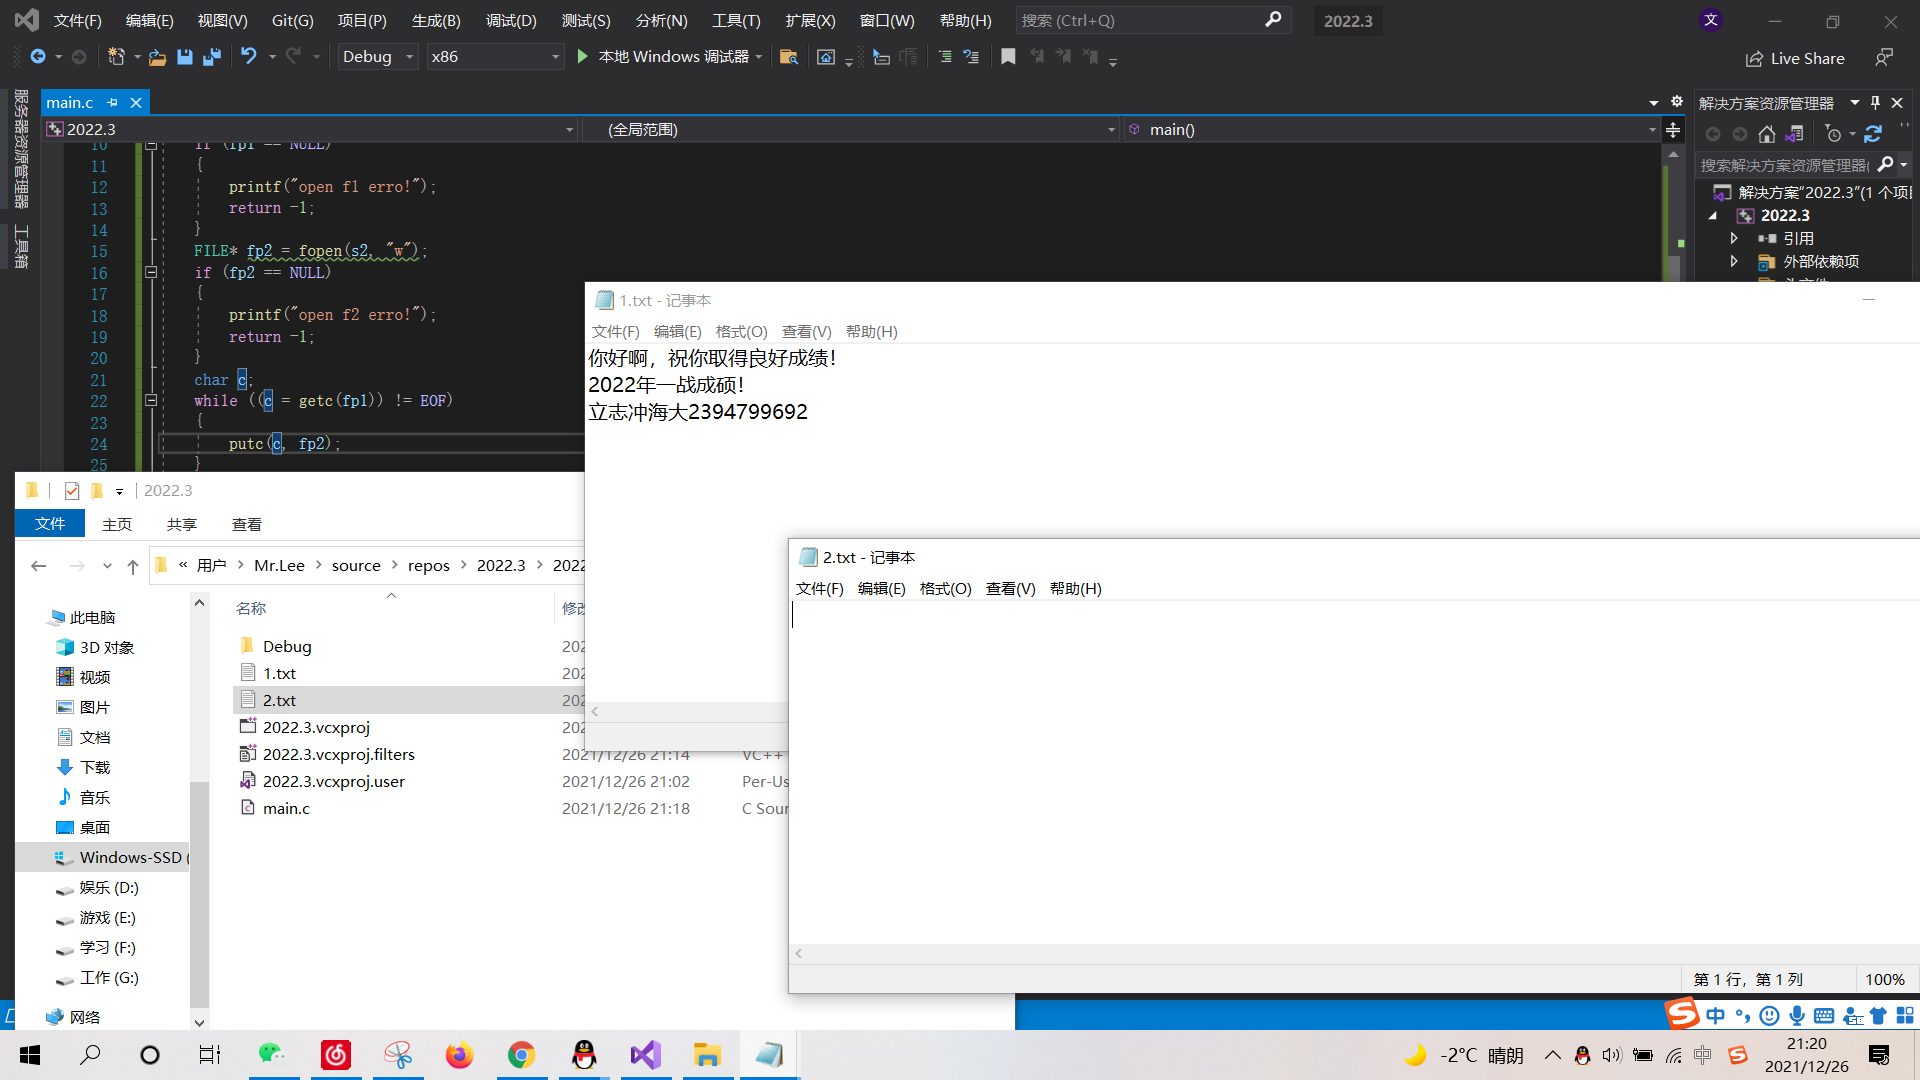Screen dimensions: 1920x1080
Task: Click the new project icon in toolbar
Action: [116, 57]
